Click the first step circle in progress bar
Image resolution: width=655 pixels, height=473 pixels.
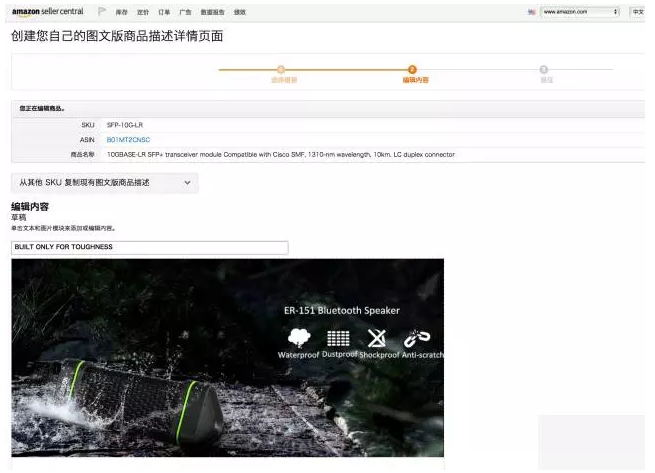[x=281, y=70]
